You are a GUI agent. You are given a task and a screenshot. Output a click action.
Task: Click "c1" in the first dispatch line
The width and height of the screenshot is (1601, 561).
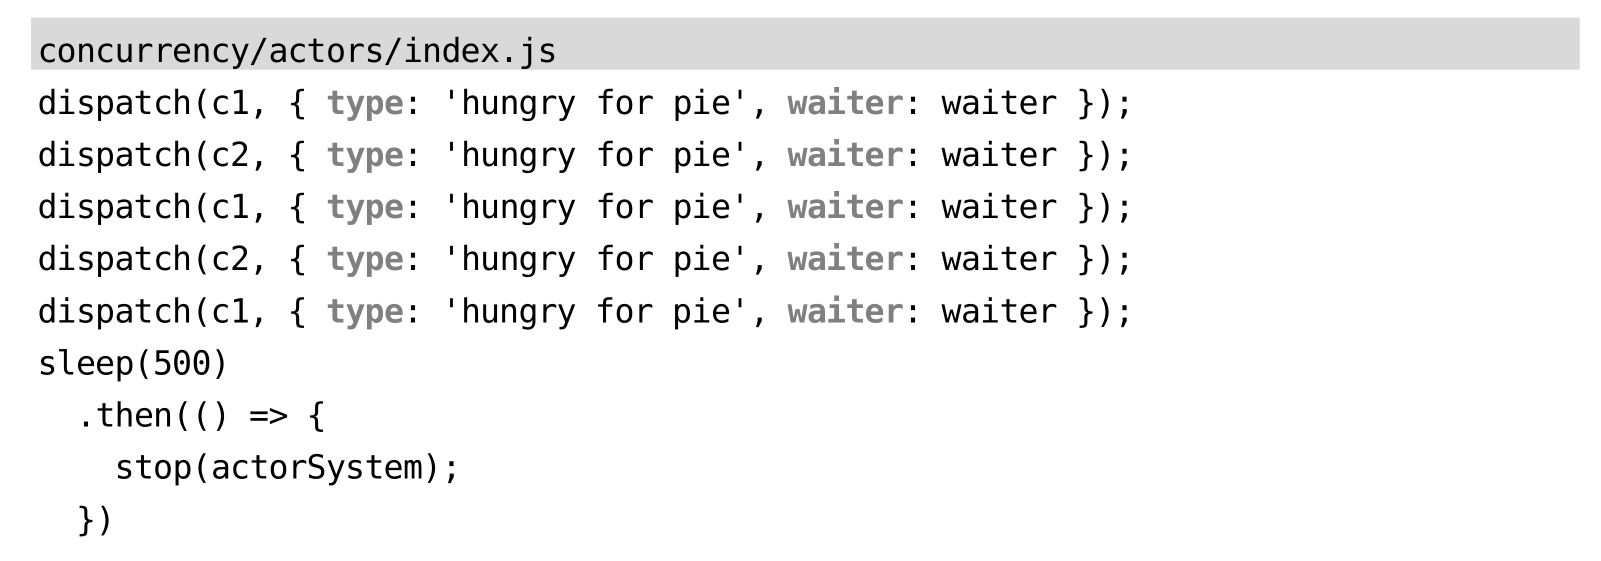click(x=229, y=104)
